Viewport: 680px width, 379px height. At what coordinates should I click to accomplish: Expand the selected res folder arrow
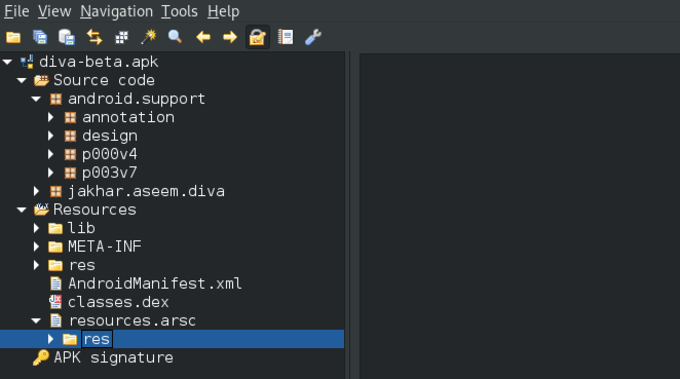[x=51, y=339]
